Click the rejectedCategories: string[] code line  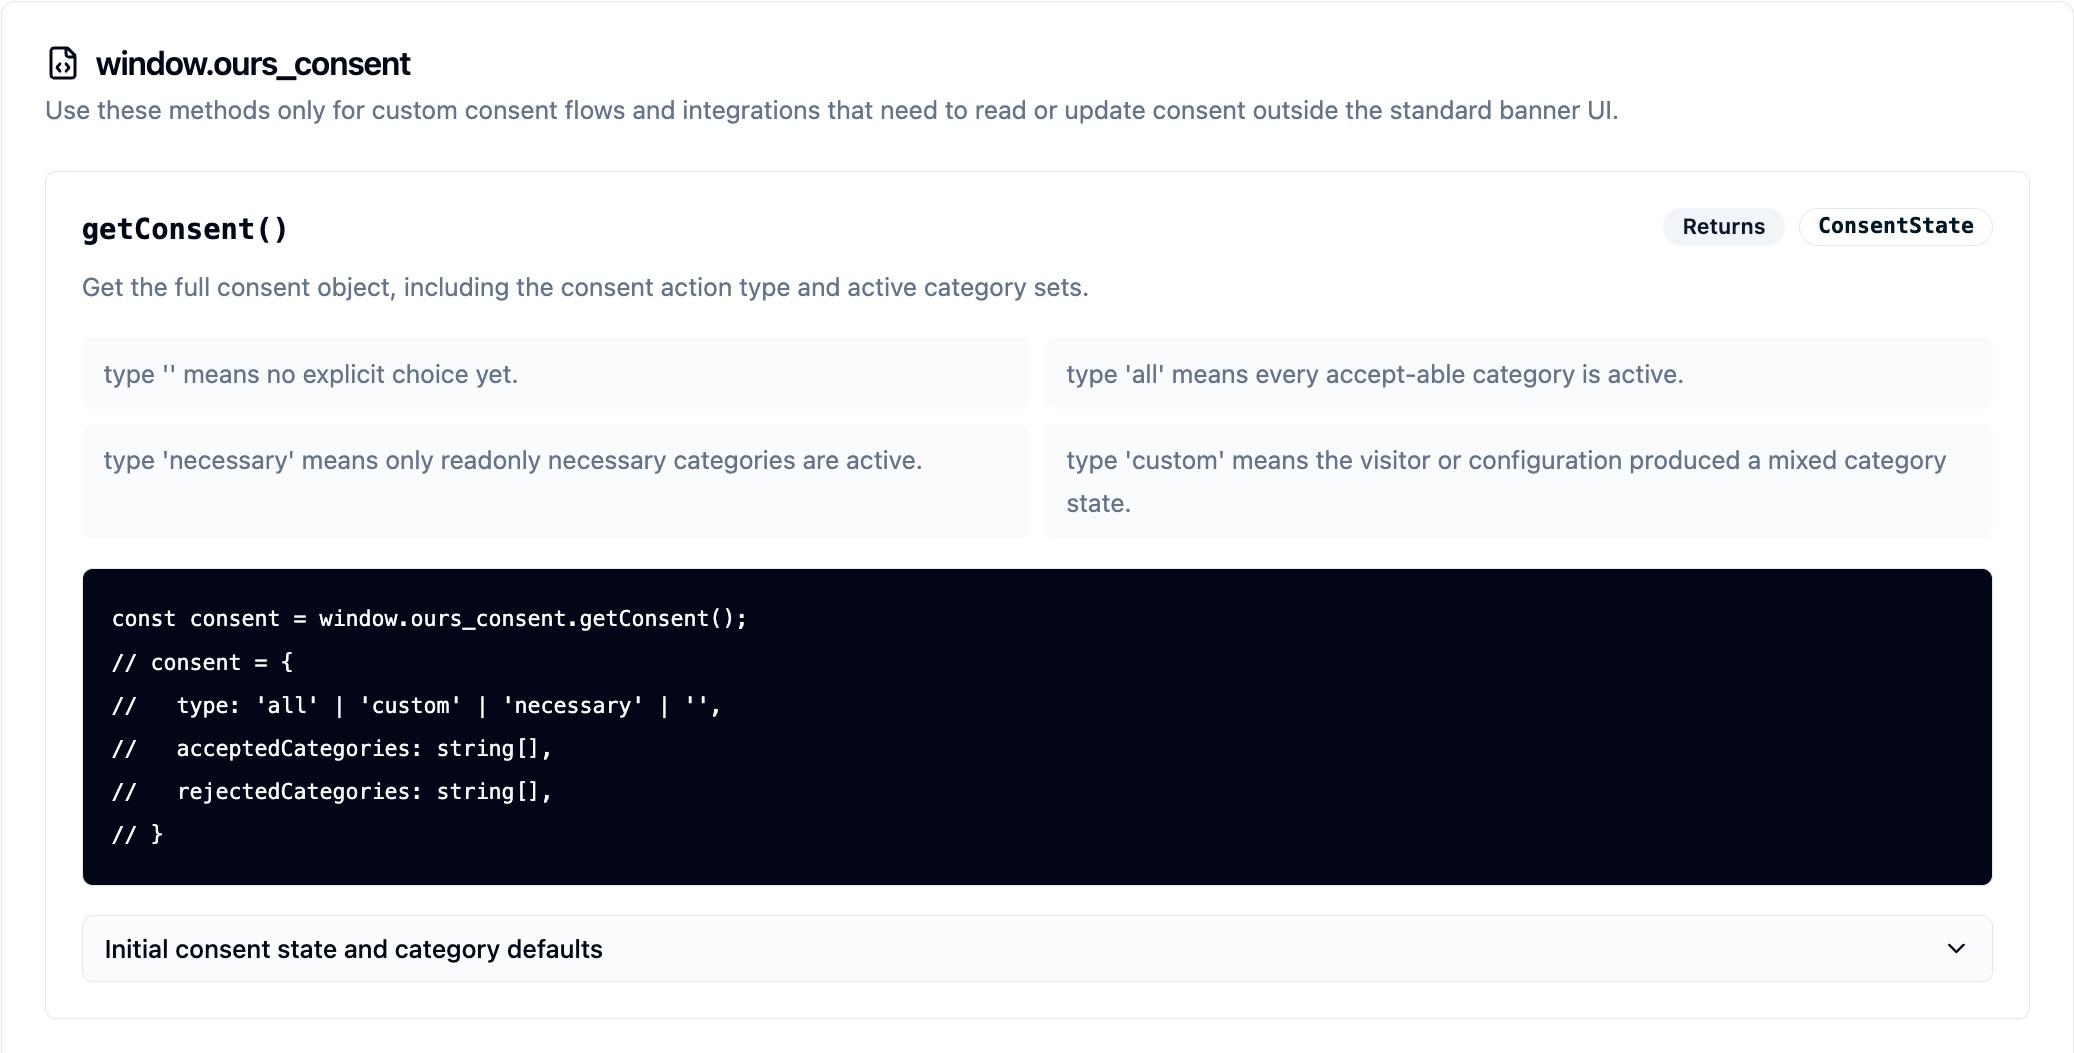click(x=332, y=791)
